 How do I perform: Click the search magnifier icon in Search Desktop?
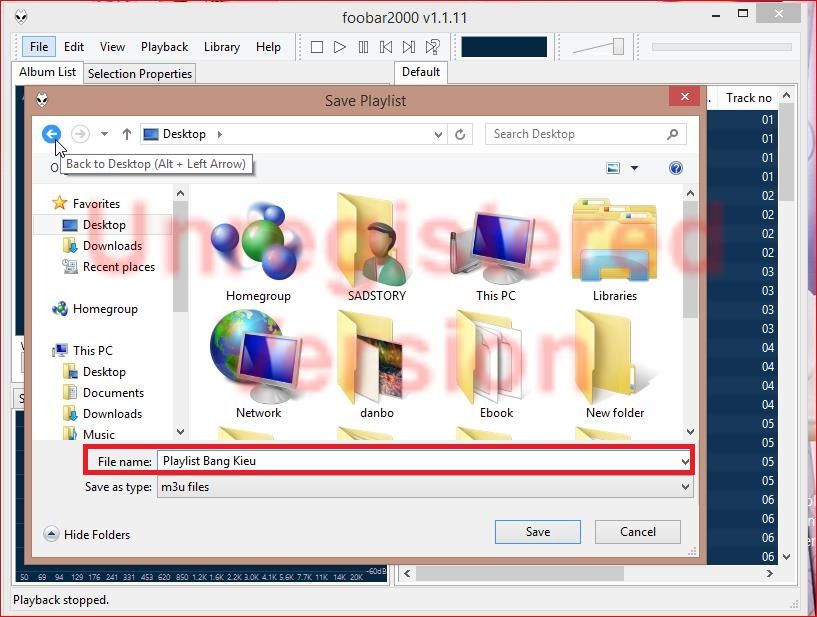673,134
